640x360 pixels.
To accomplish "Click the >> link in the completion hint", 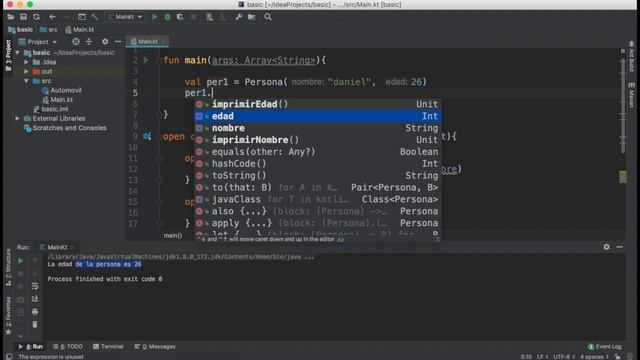I will point(340,240).
